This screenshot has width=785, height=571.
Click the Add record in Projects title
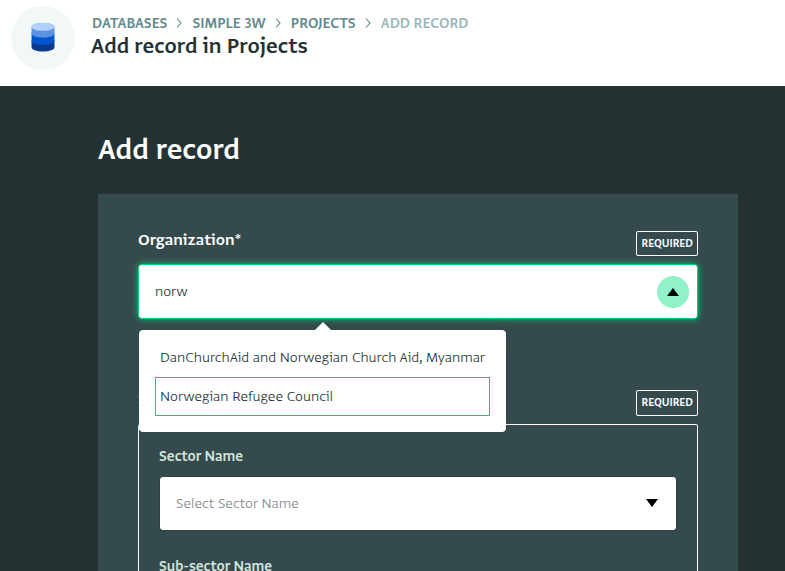(x=199, y=46)
